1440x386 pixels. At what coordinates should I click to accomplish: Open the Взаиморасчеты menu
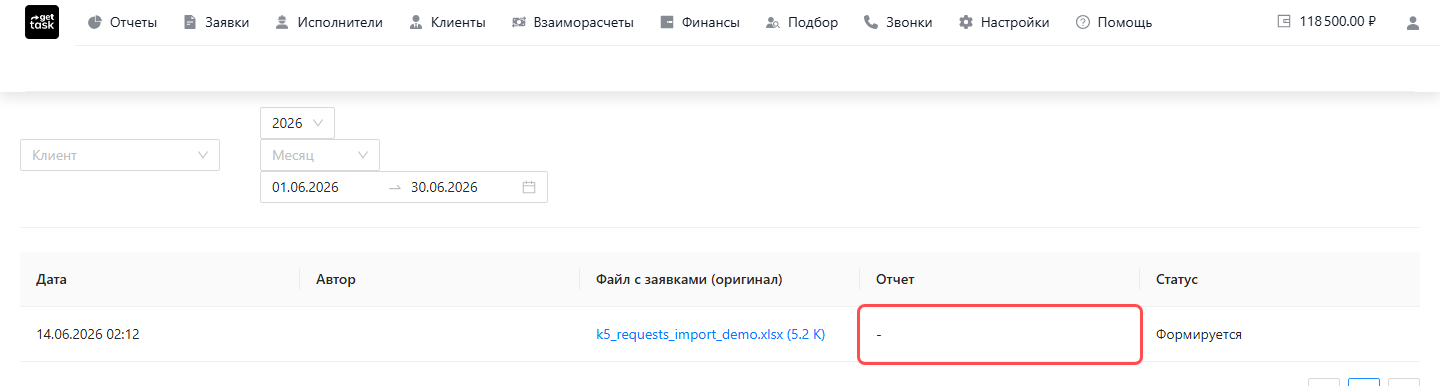tap(572, 22)
